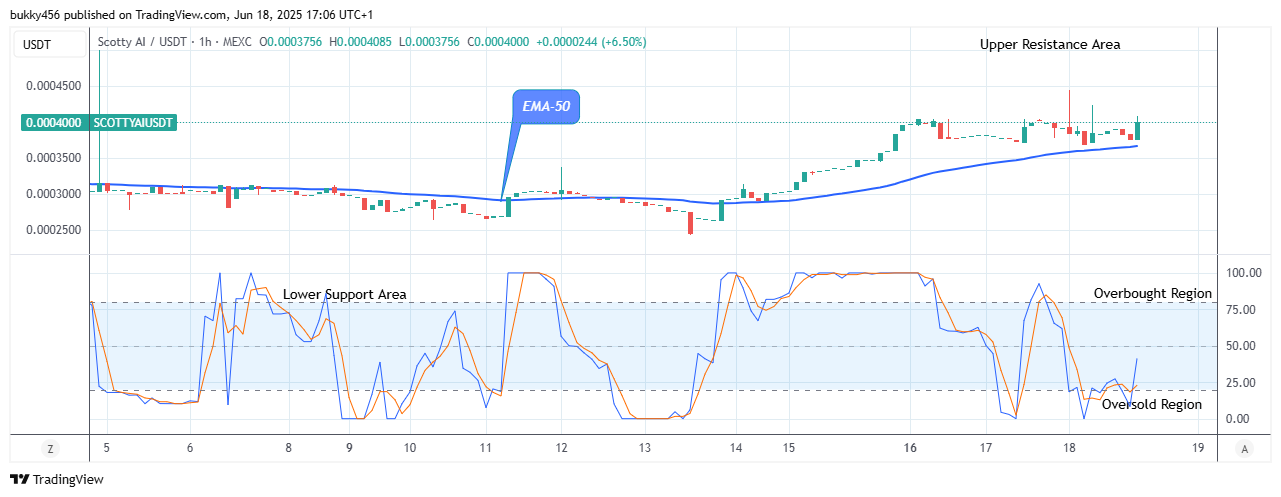Click the 0.0002500 price axis label

click(x=54, y=230)
